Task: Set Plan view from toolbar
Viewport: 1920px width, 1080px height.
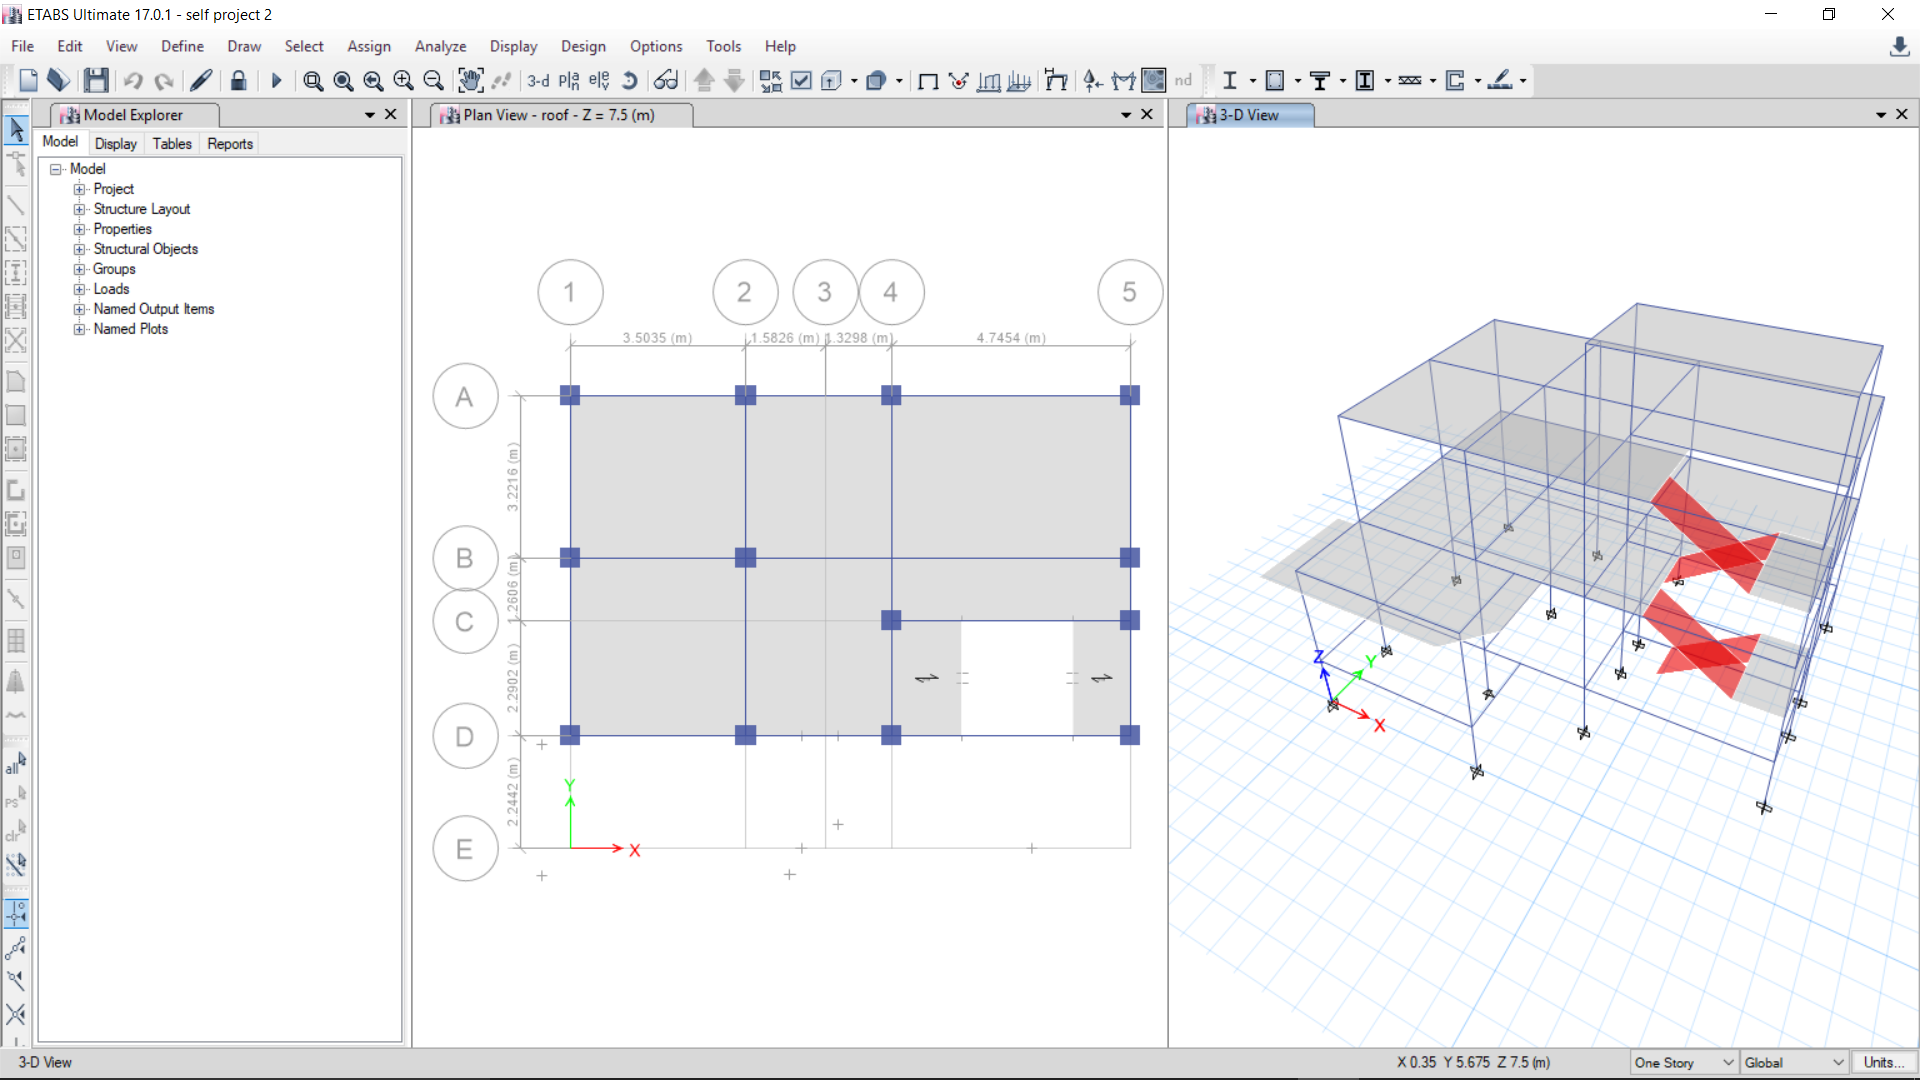Action: [x=569, y=81]
